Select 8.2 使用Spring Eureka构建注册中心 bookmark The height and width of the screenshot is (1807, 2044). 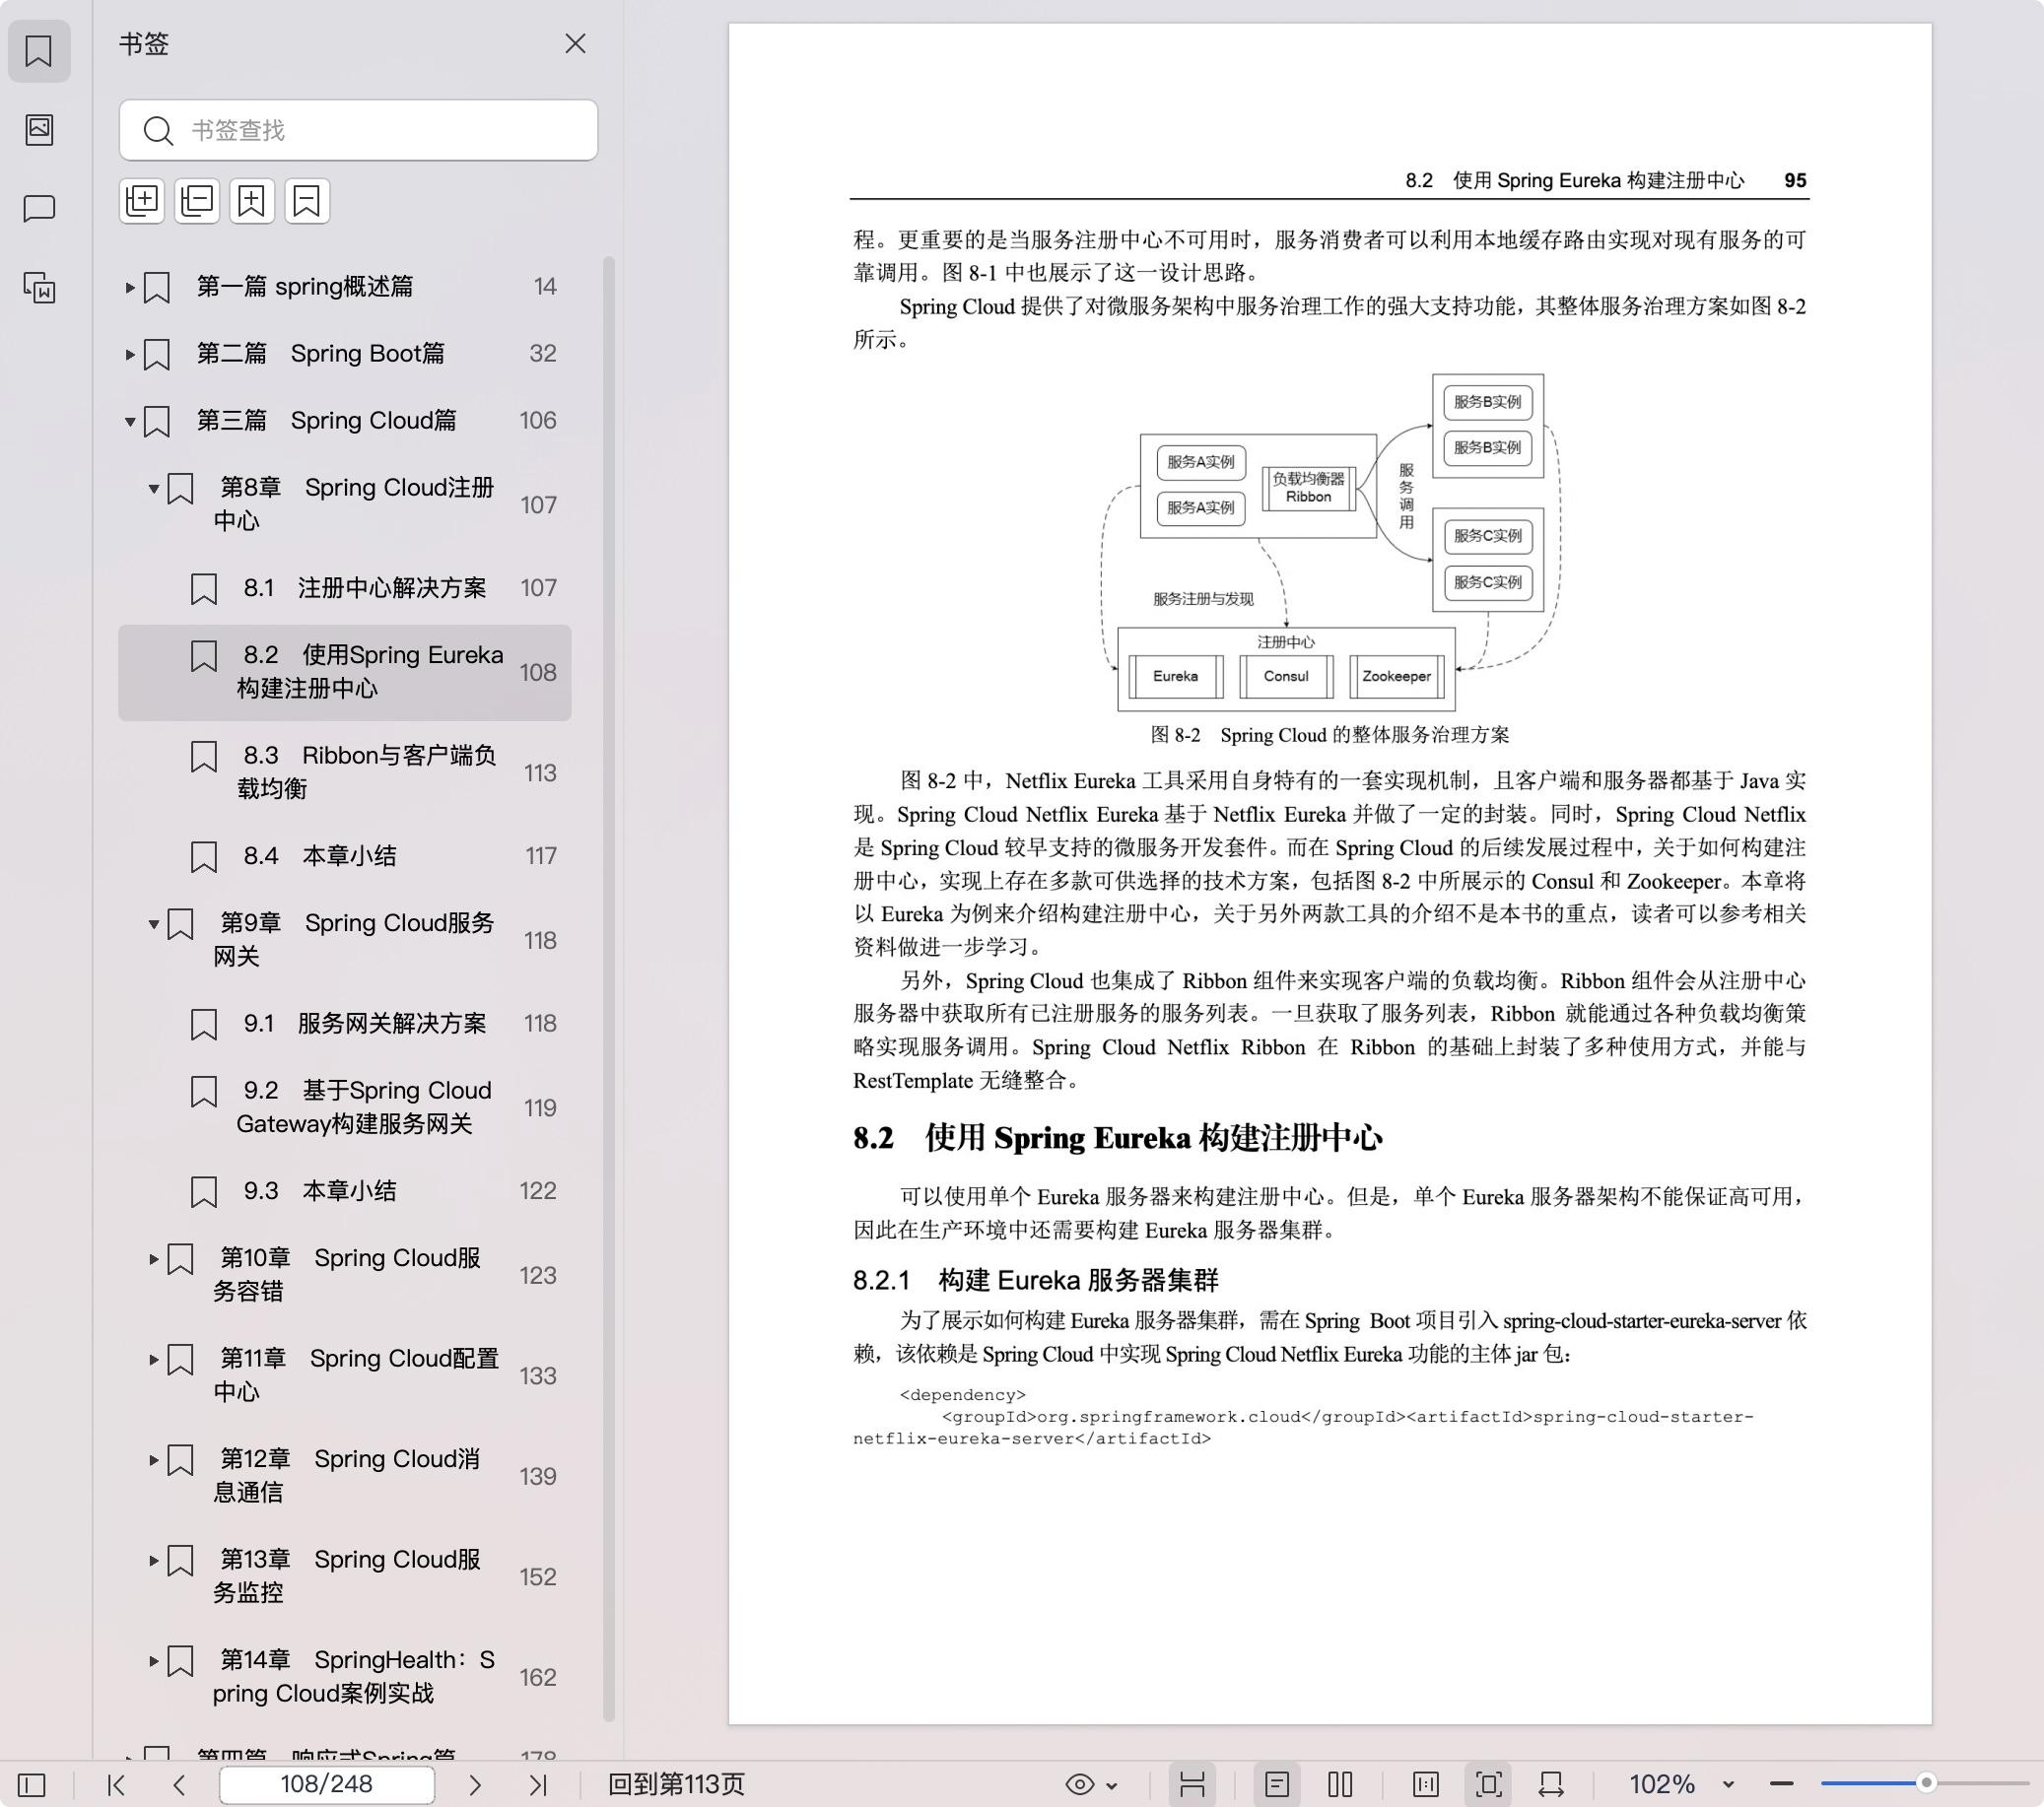344,672
